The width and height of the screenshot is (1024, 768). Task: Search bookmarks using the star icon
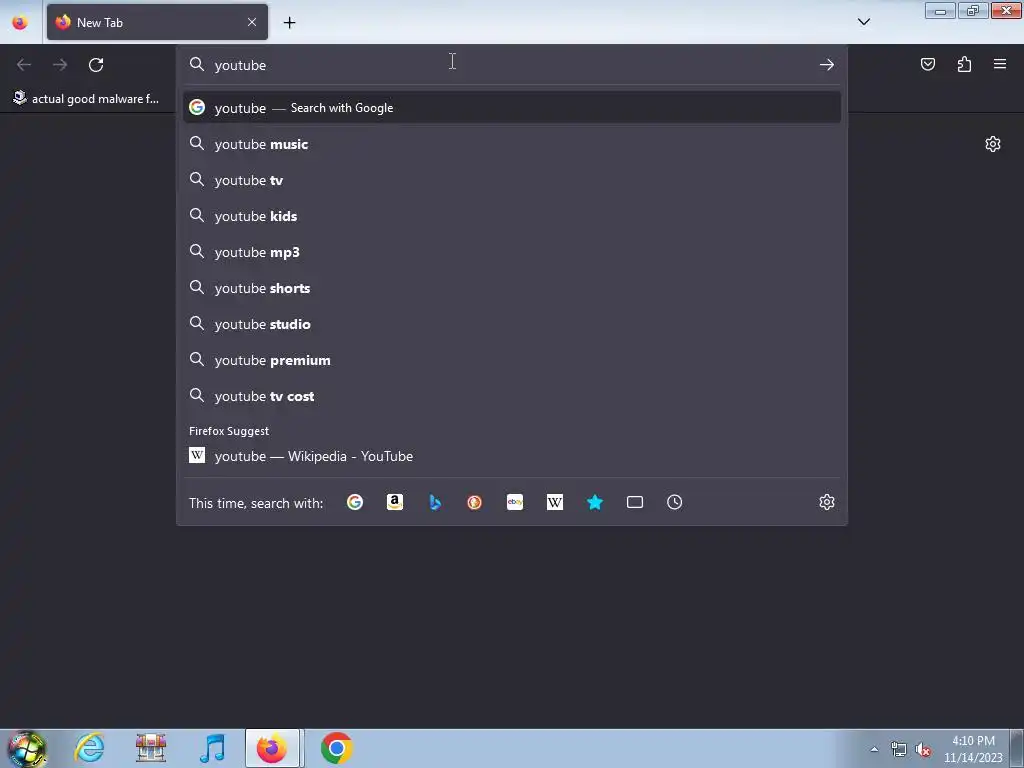[595, 502]
